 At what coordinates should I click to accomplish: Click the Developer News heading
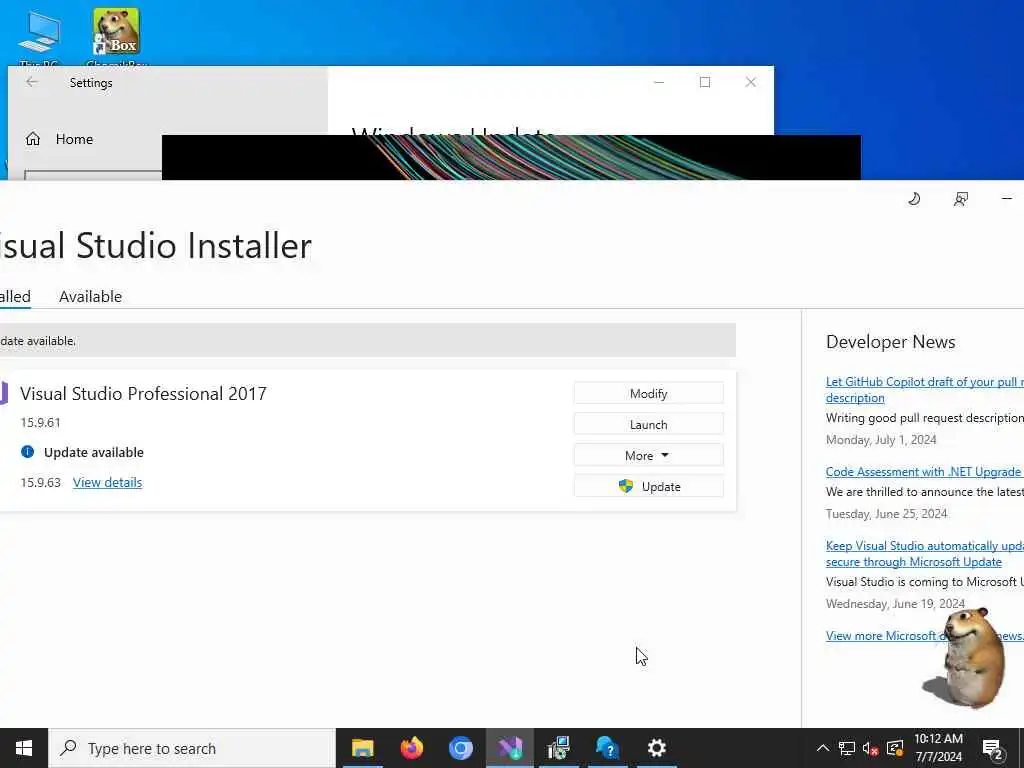coord(890,342)
